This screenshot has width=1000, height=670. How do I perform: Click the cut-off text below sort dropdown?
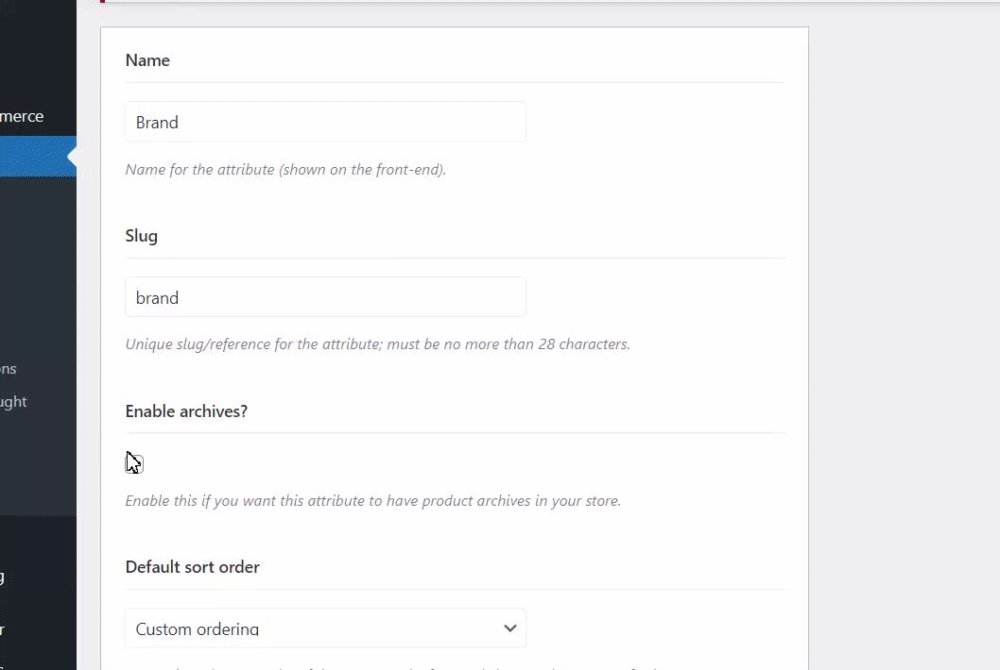pos(400,666)
